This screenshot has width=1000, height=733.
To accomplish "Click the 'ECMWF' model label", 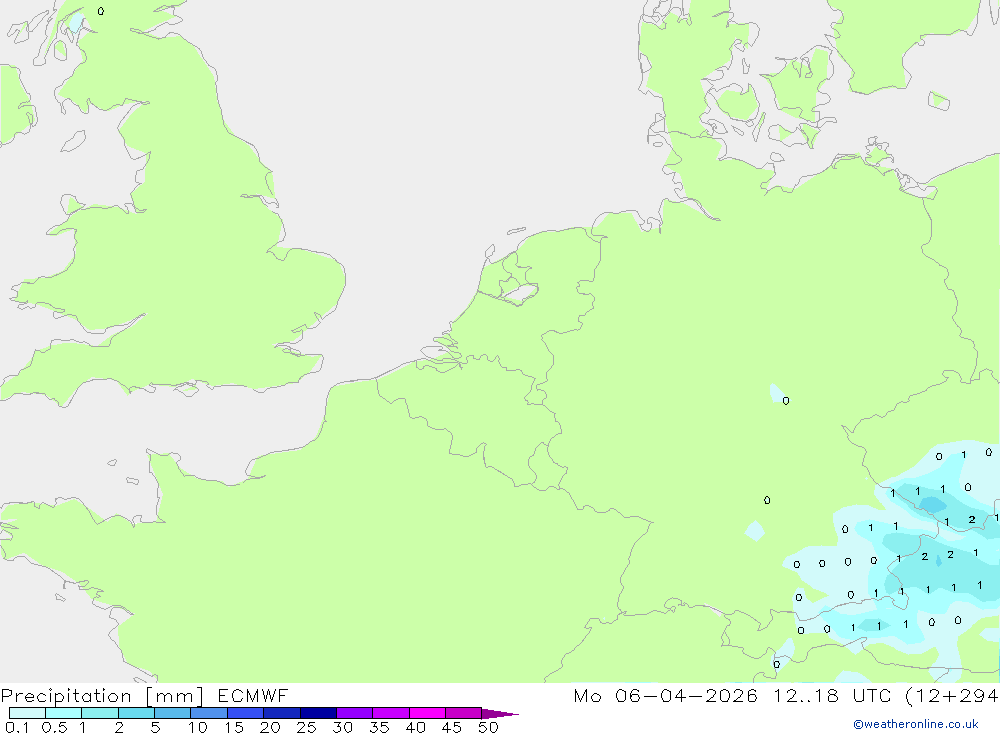I will click(x=253, y=695).
